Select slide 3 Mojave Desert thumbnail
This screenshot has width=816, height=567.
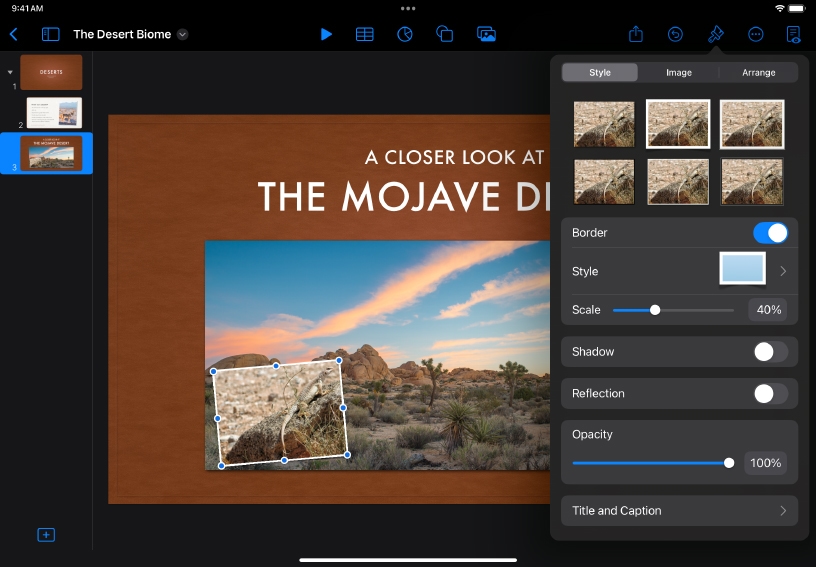click(x=51, y=153)
